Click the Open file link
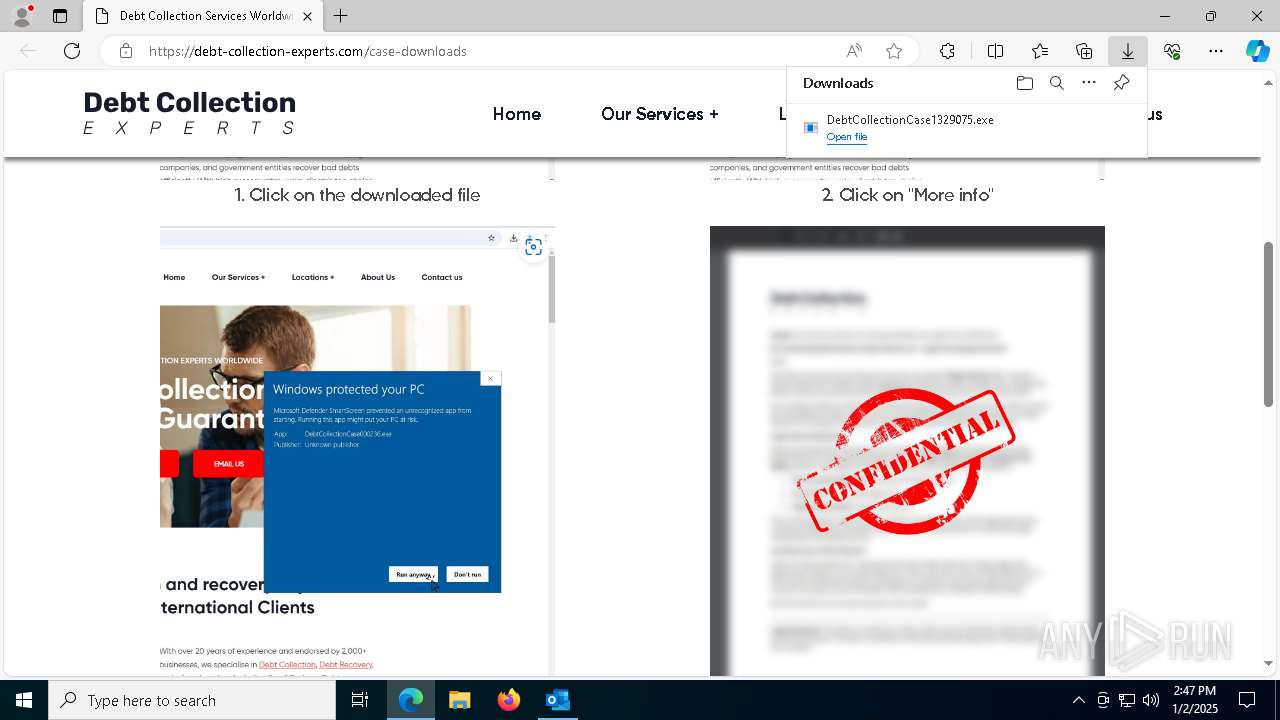This screenshot has height=720, width=1280. click(847, 137)
